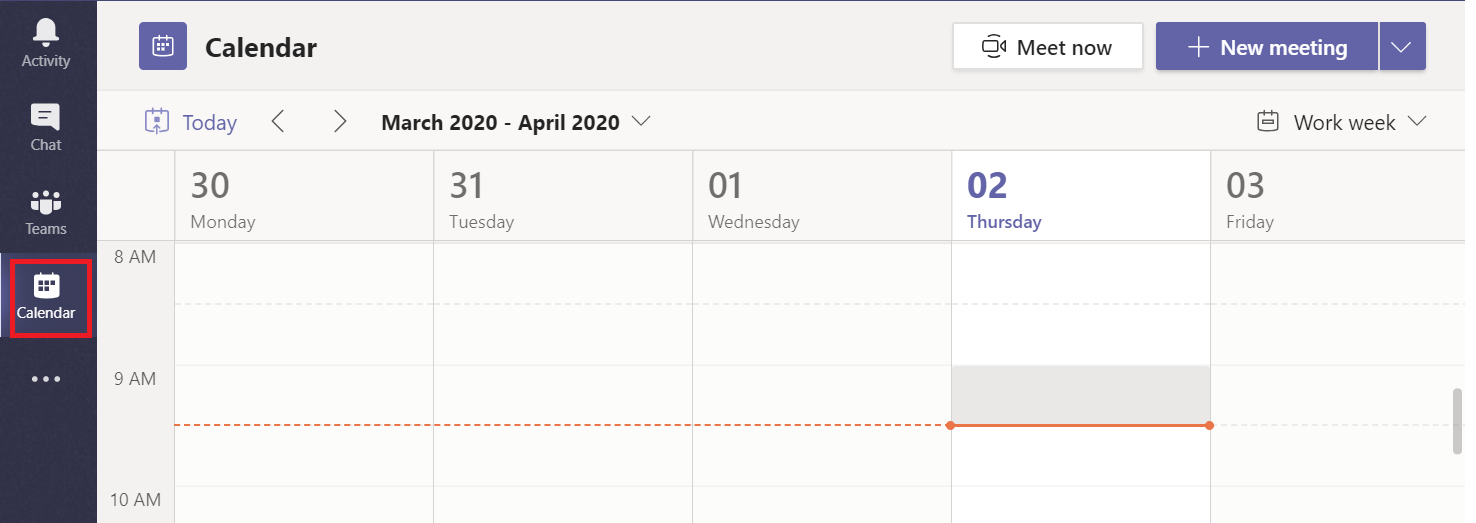1476x523 pixels.
Task: Select Thursday 02 column header
Action: 1081,196
